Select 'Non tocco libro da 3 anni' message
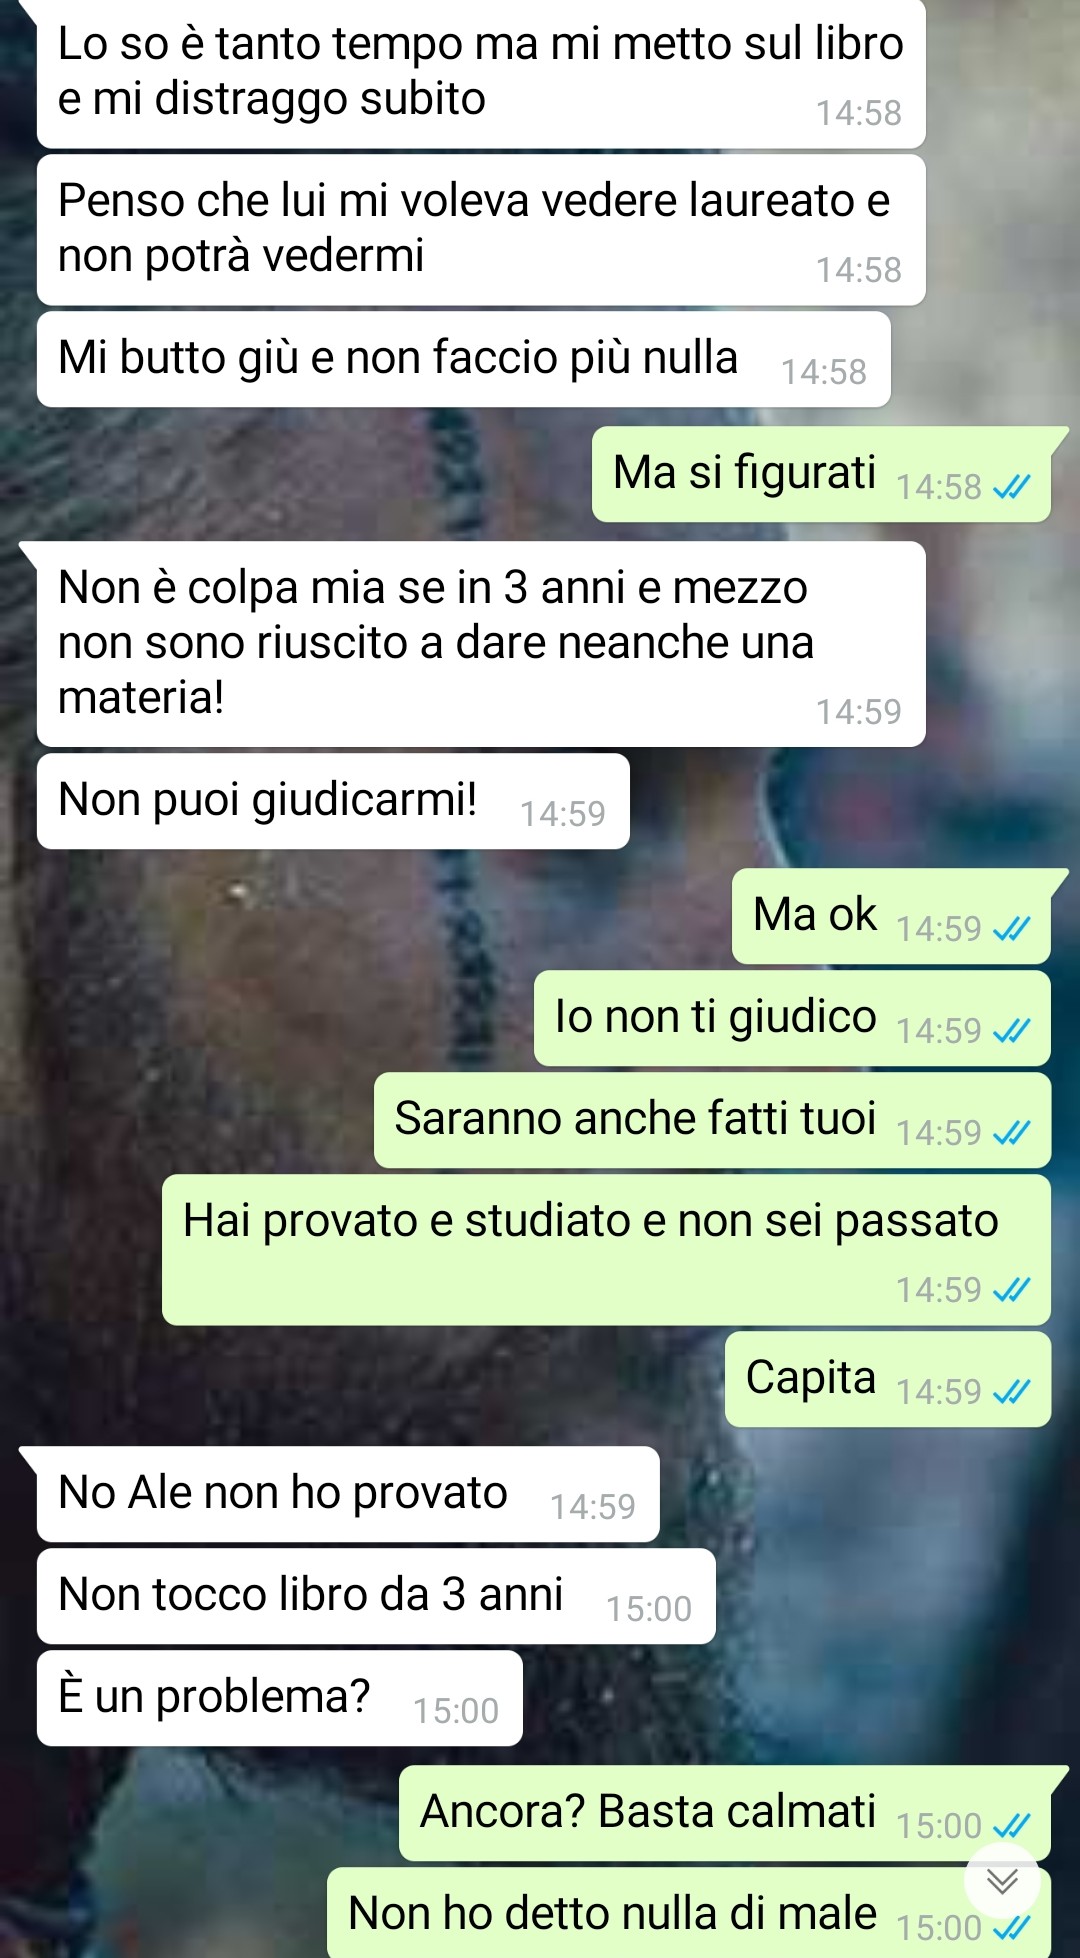The width and height of the screenshot is (1080, 1958). [376, 1596]
